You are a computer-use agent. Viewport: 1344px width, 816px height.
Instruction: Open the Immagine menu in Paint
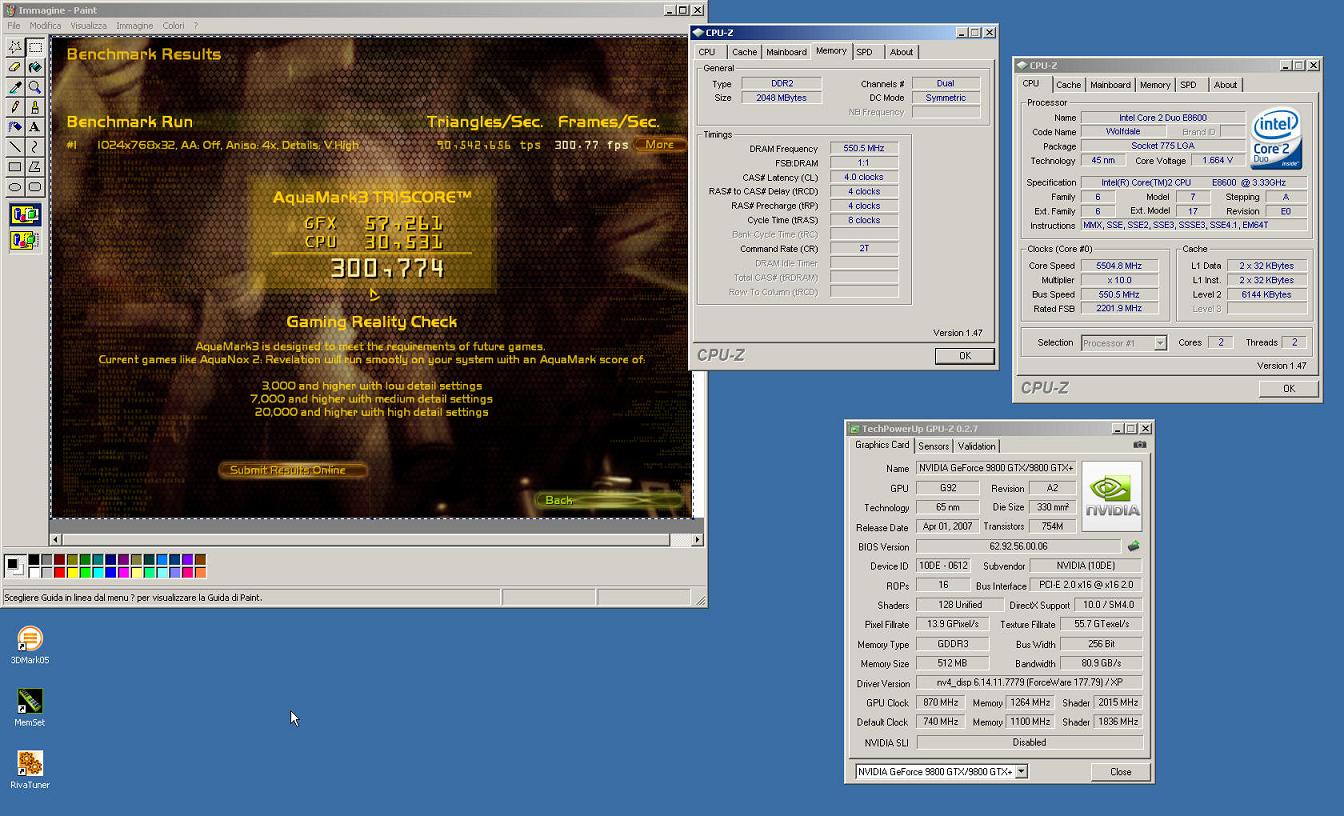click(x=134, y=25)
